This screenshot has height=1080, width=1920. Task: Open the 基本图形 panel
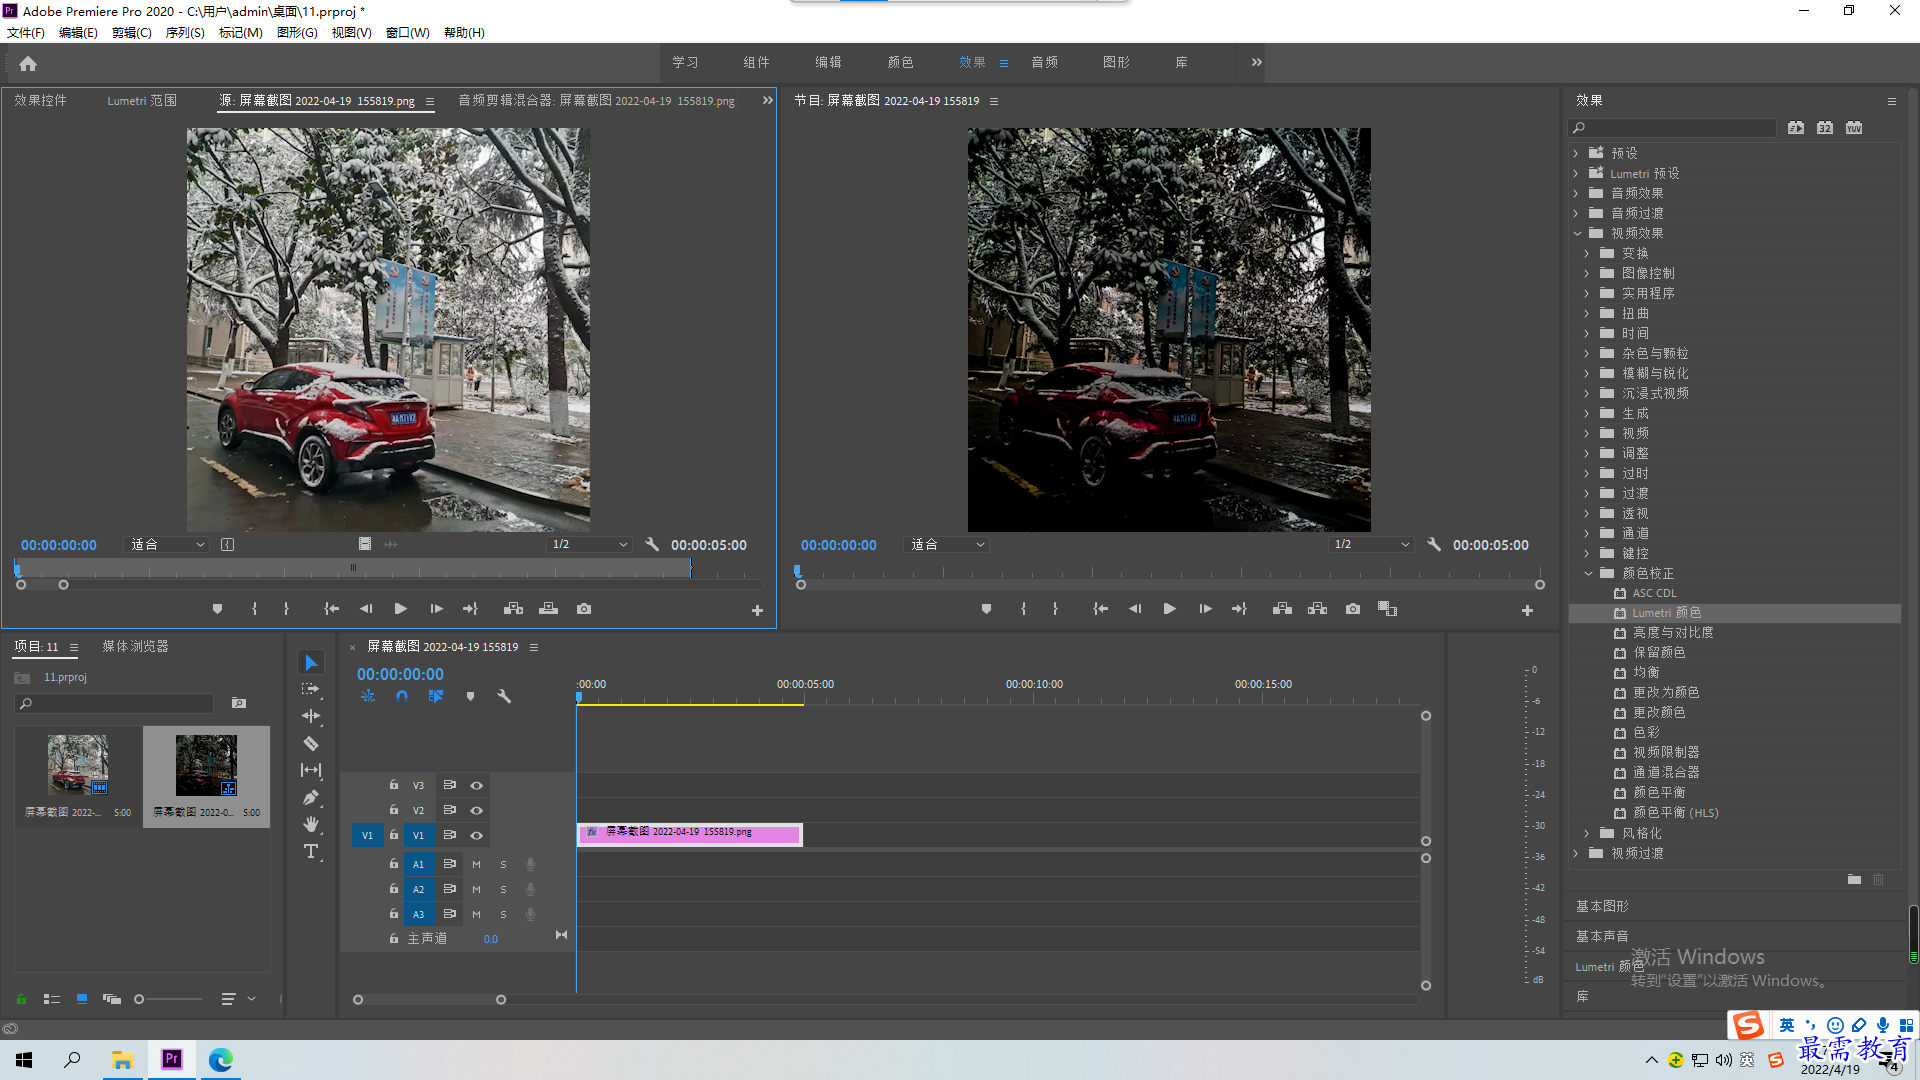click(1602, 907)
